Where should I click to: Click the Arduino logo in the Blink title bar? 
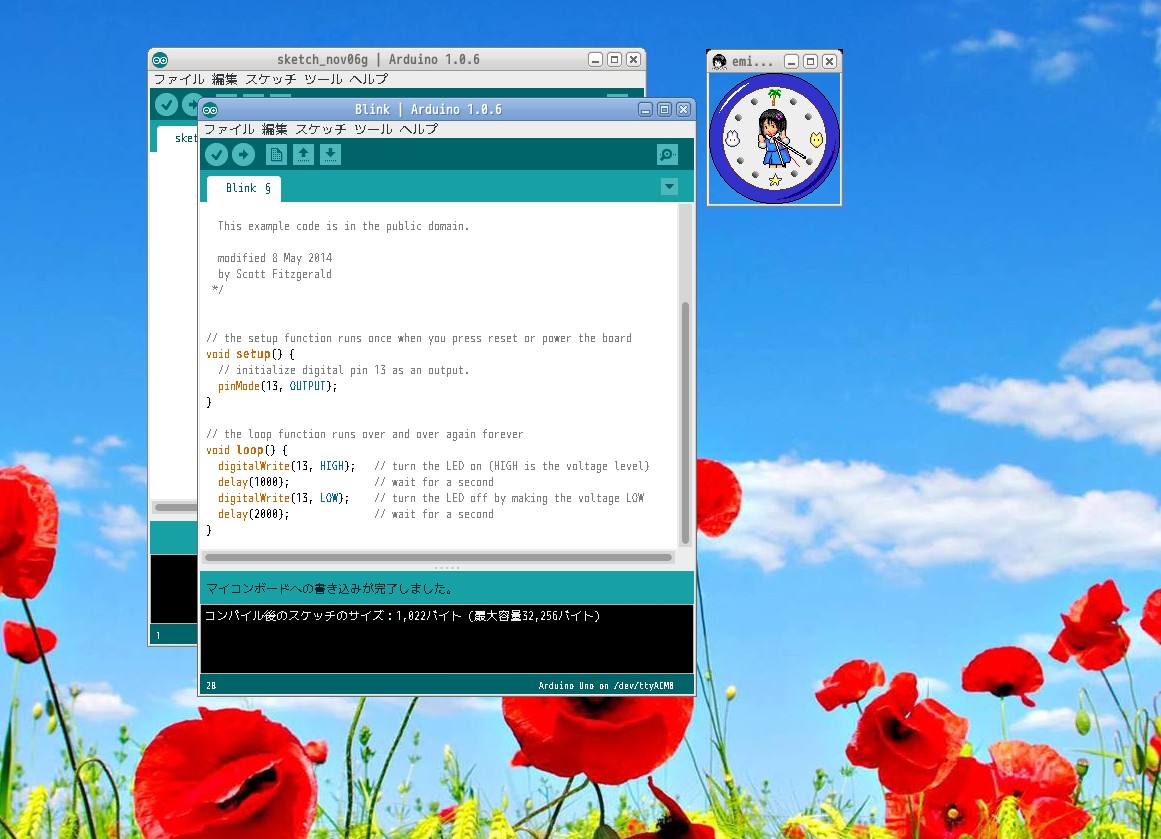(x=210, y=109)
